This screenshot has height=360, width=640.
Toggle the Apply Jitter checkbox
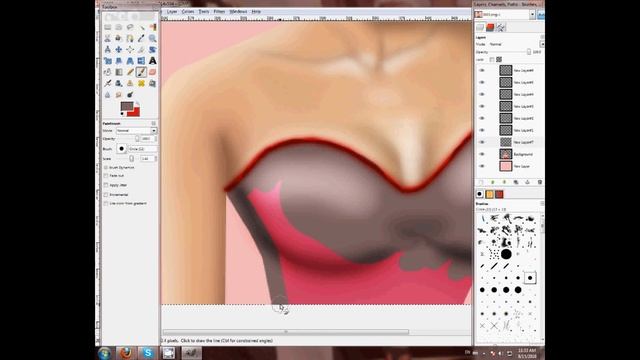pyautogui.click(x=106, y=185)
